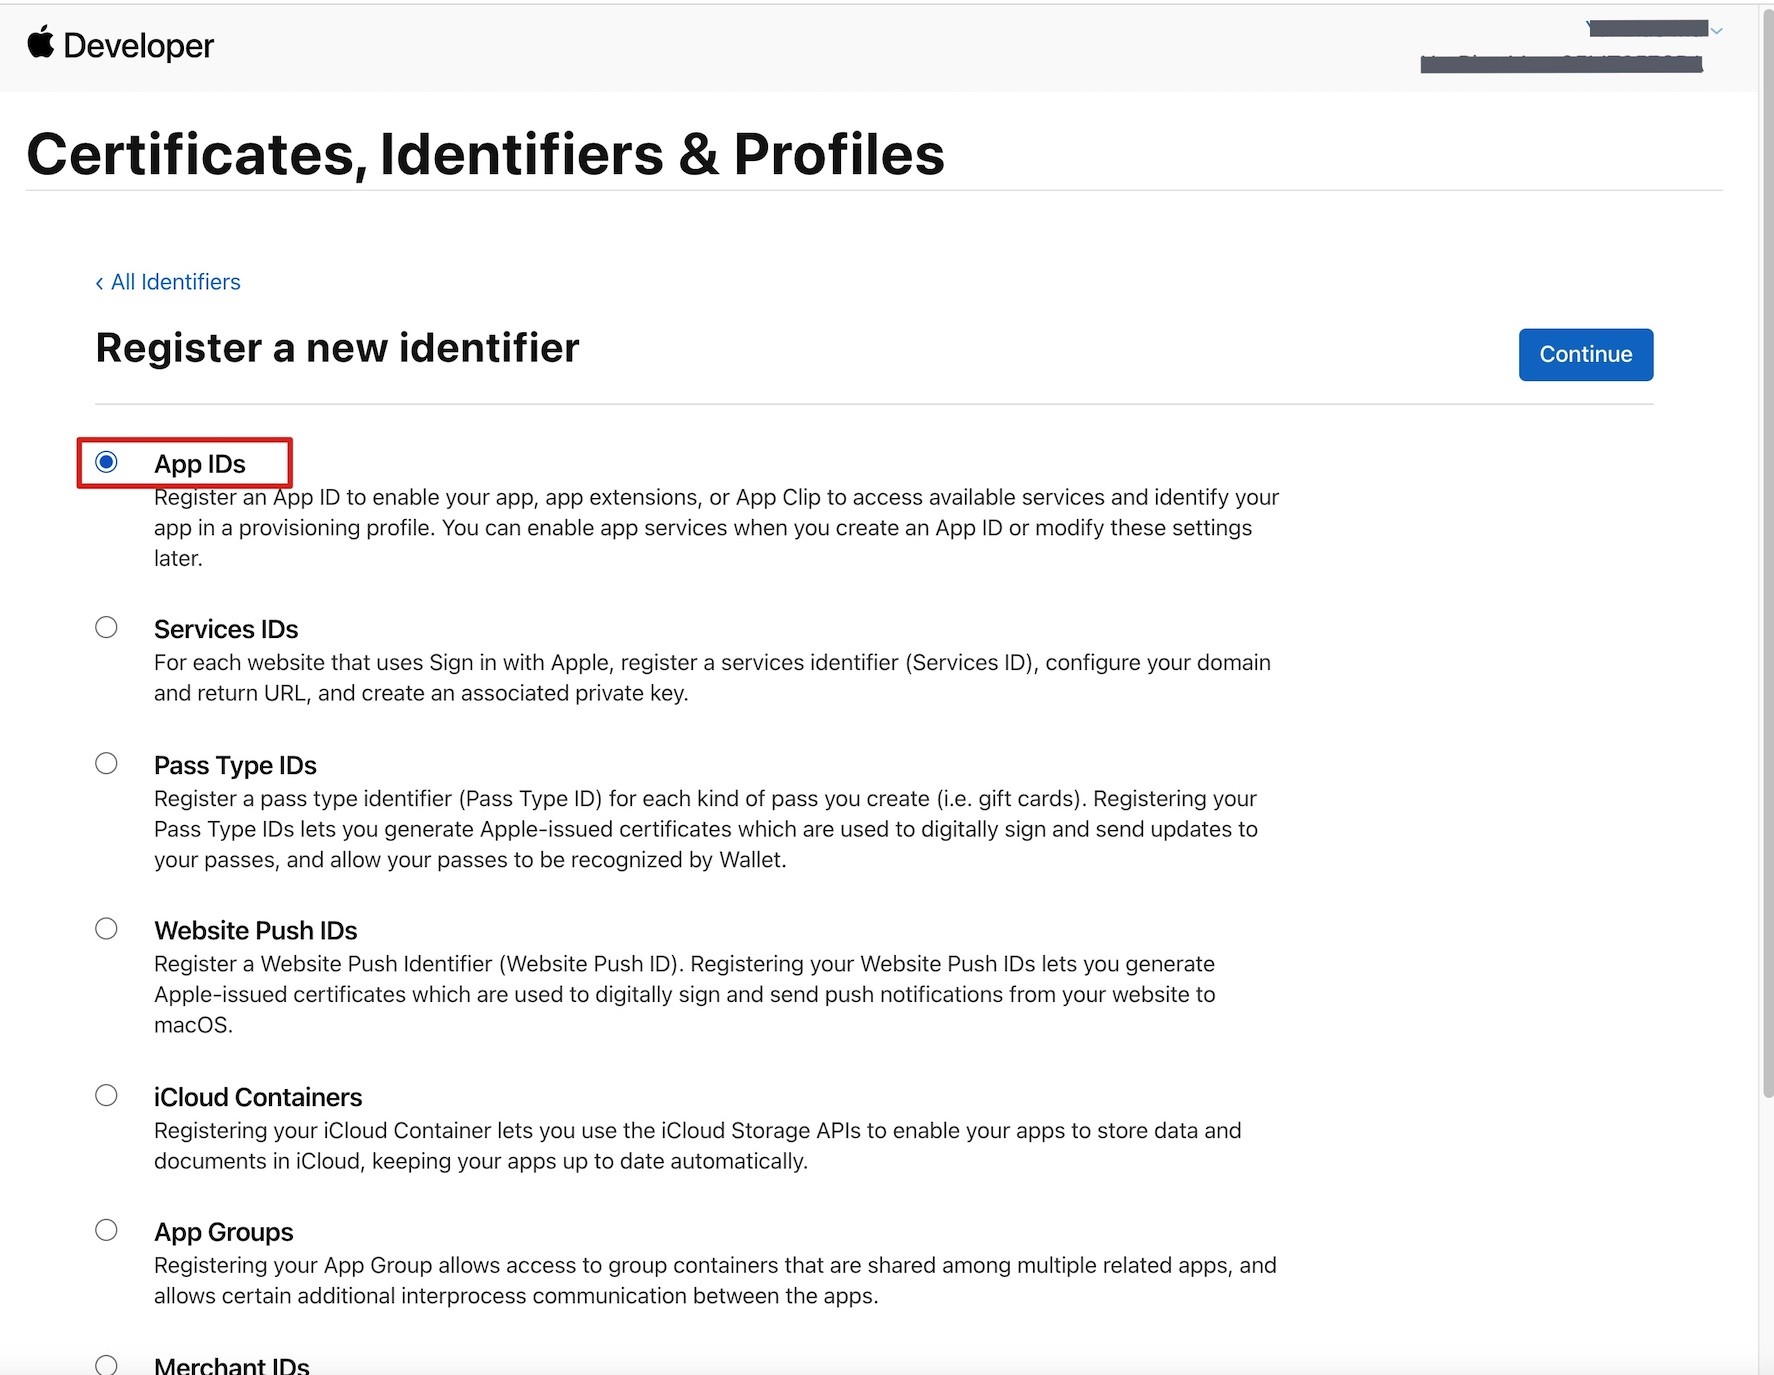
Task: Click the Pass Type IDs heading label
Action: pos(235,766)
